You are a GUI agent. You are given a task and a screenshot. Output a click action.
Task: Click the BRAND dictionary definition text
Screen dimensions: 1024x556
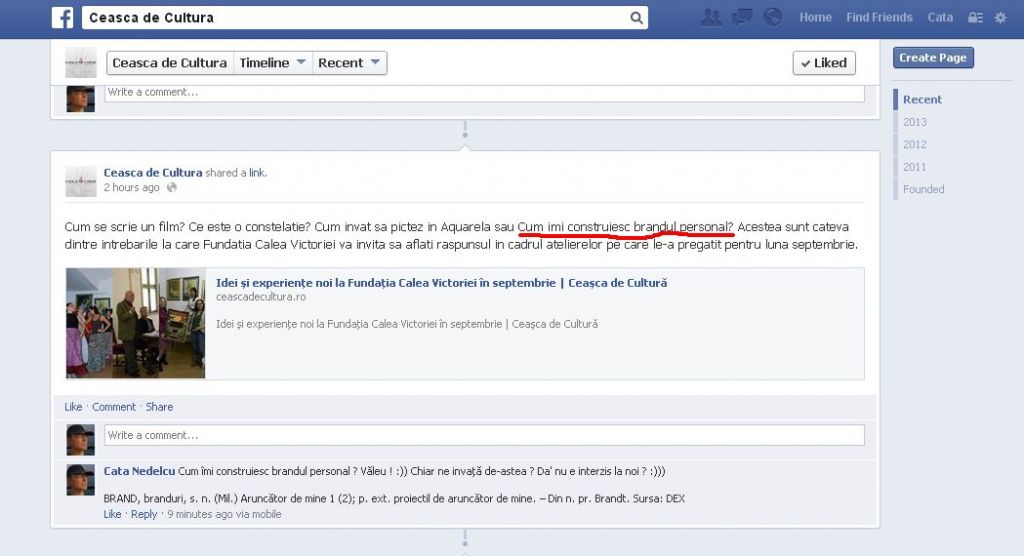click(x=394, y=499)
